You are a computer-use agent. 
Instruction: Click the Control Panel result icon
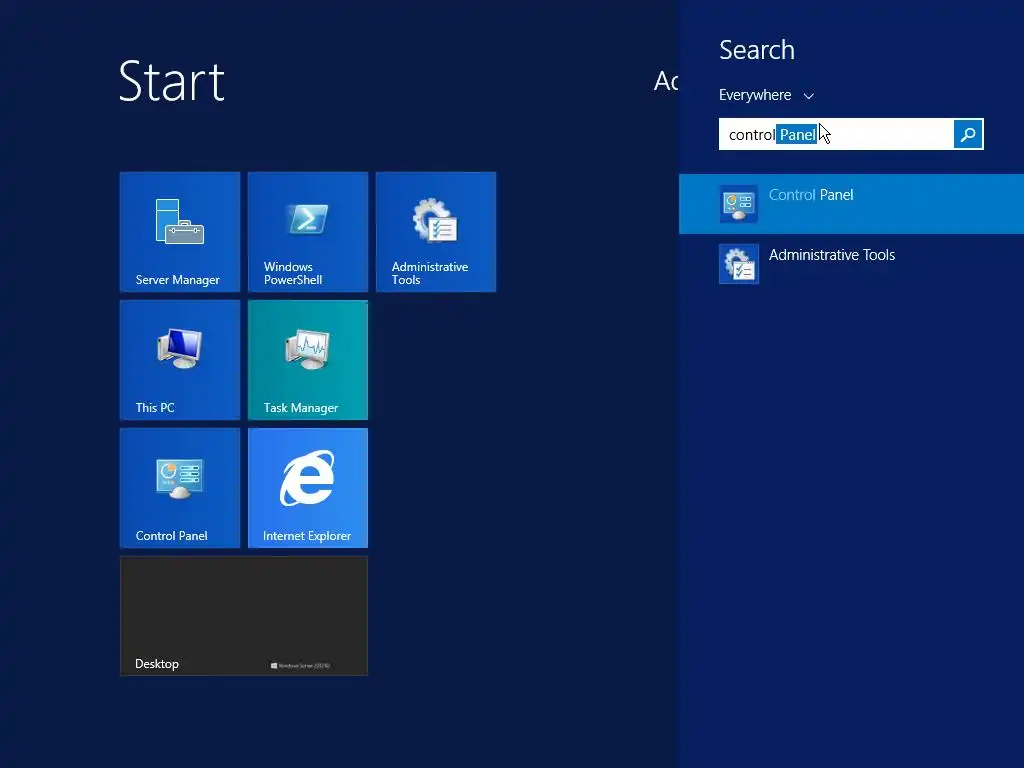(x=739, y=204)
